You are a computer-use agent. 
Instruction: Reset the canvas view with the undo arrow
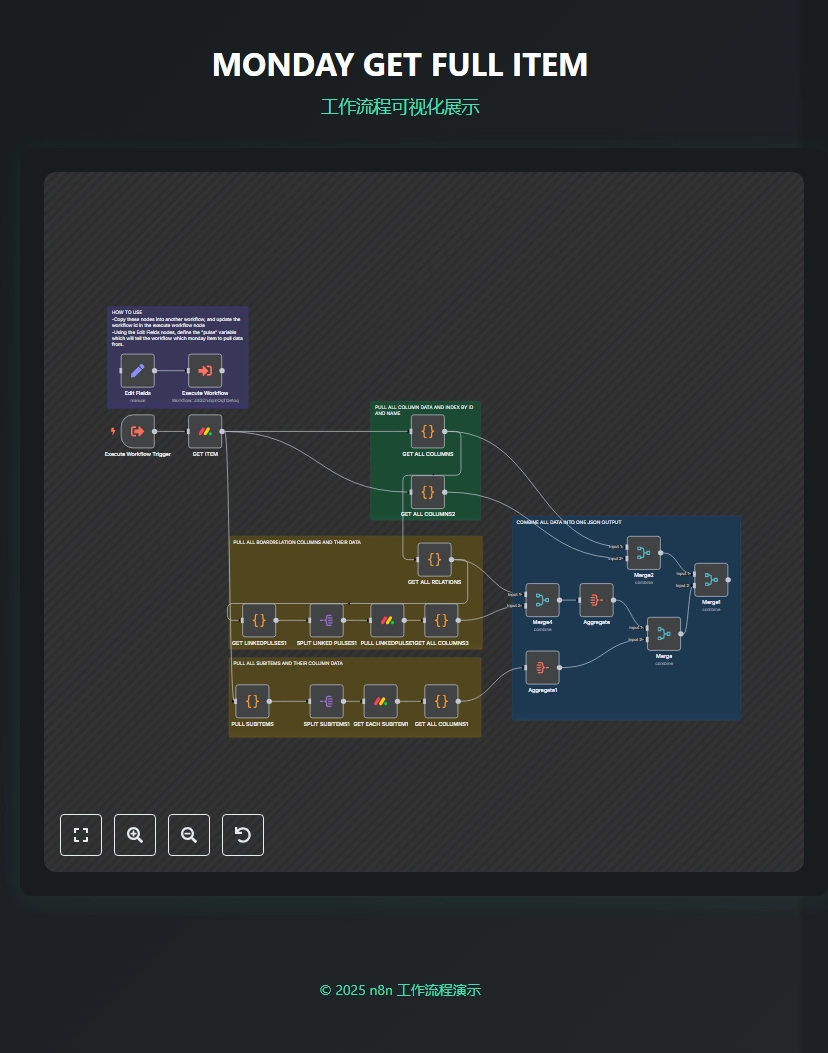243,835
